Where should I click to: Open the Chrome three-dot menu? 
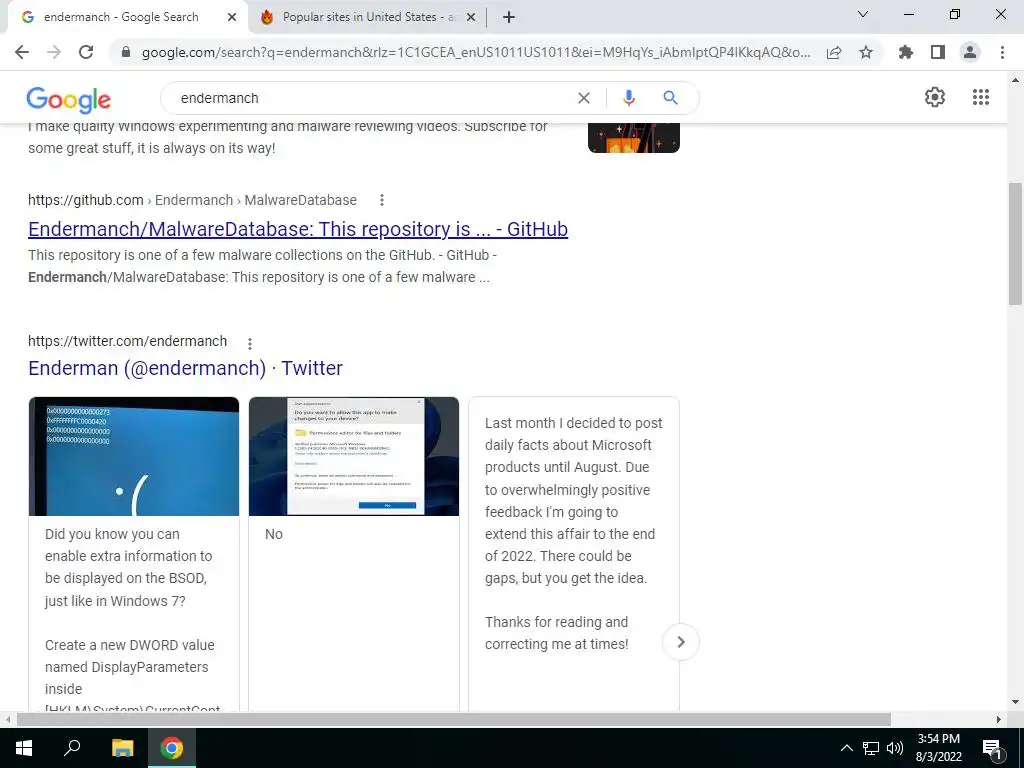click(x=1002, y=52)
